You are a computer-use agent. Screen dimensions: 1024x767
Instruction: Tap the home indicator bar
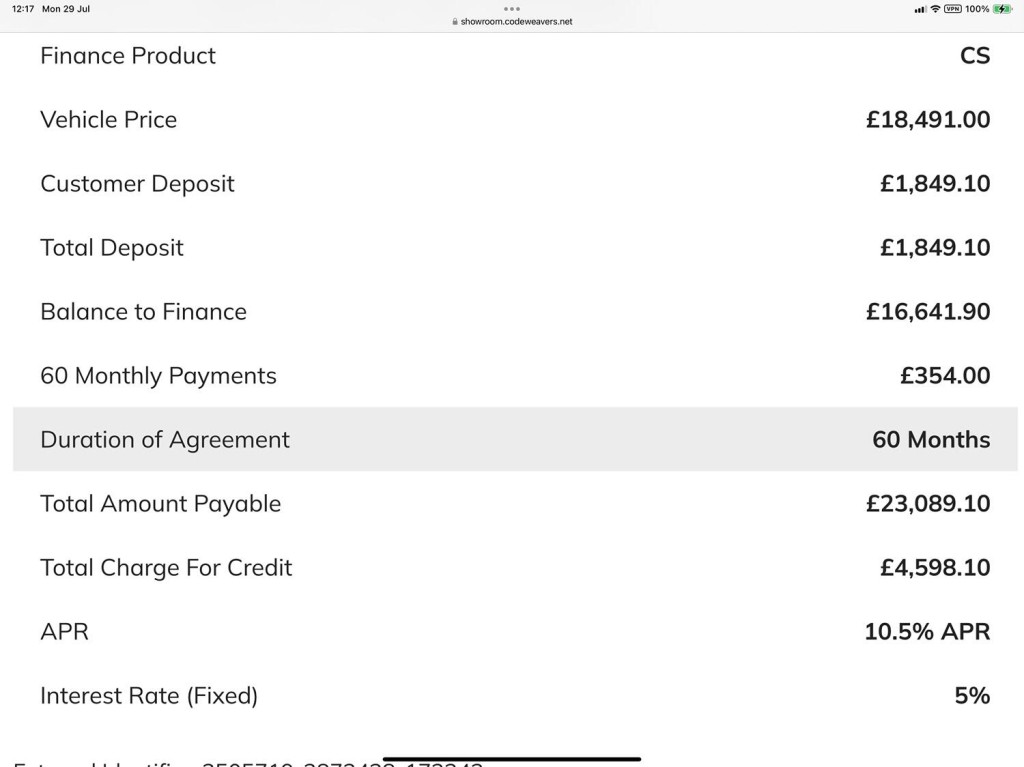pos(512,759)
